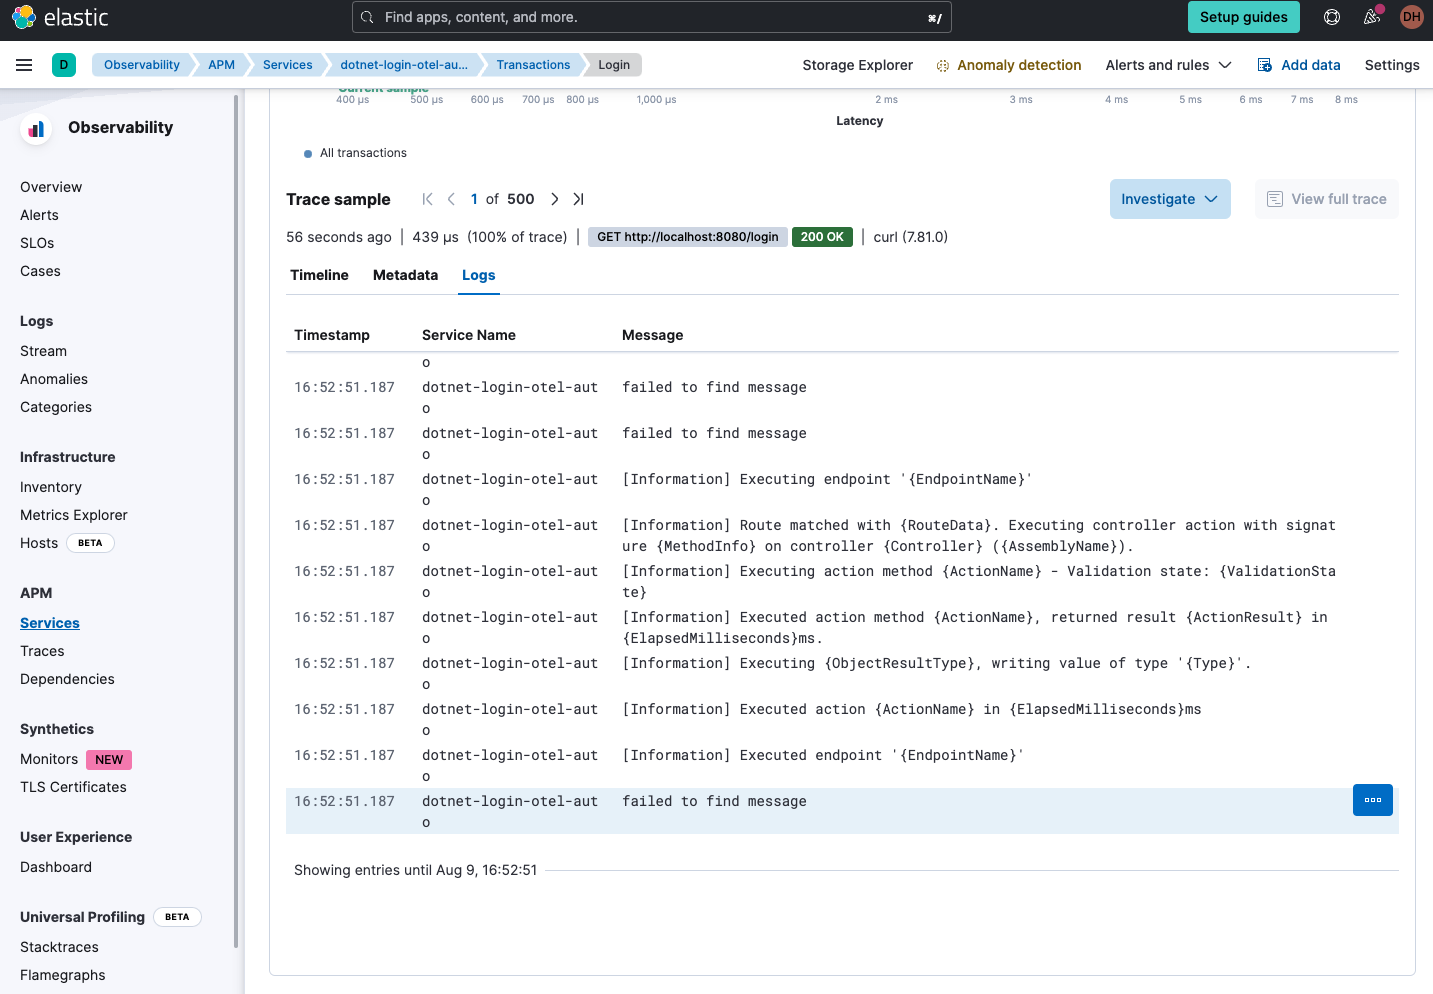This screenshot has width=1433, height=994.
Task: Switch to the Timeline tab
Action: click(319, 275)
